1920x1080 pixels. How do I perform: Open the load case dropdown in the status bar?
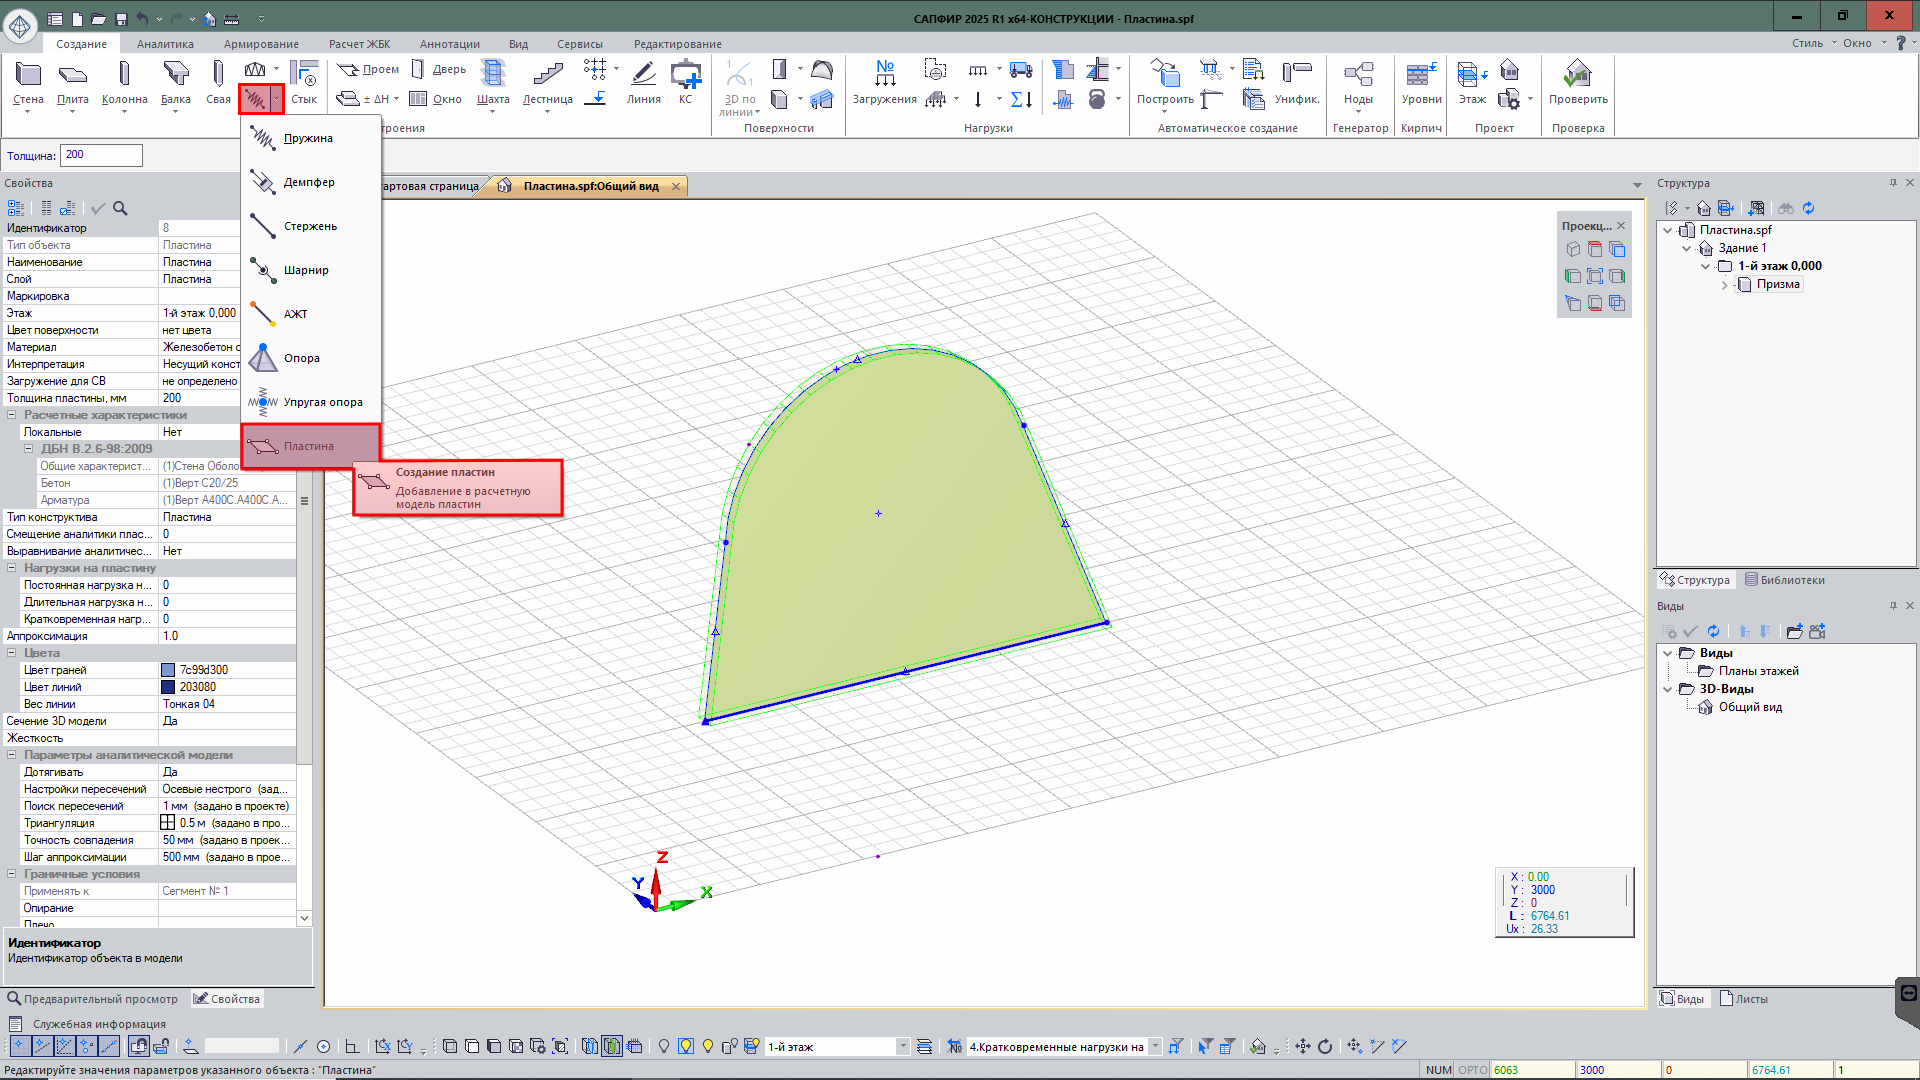pyautogui.click(x=1155, y=1047)
